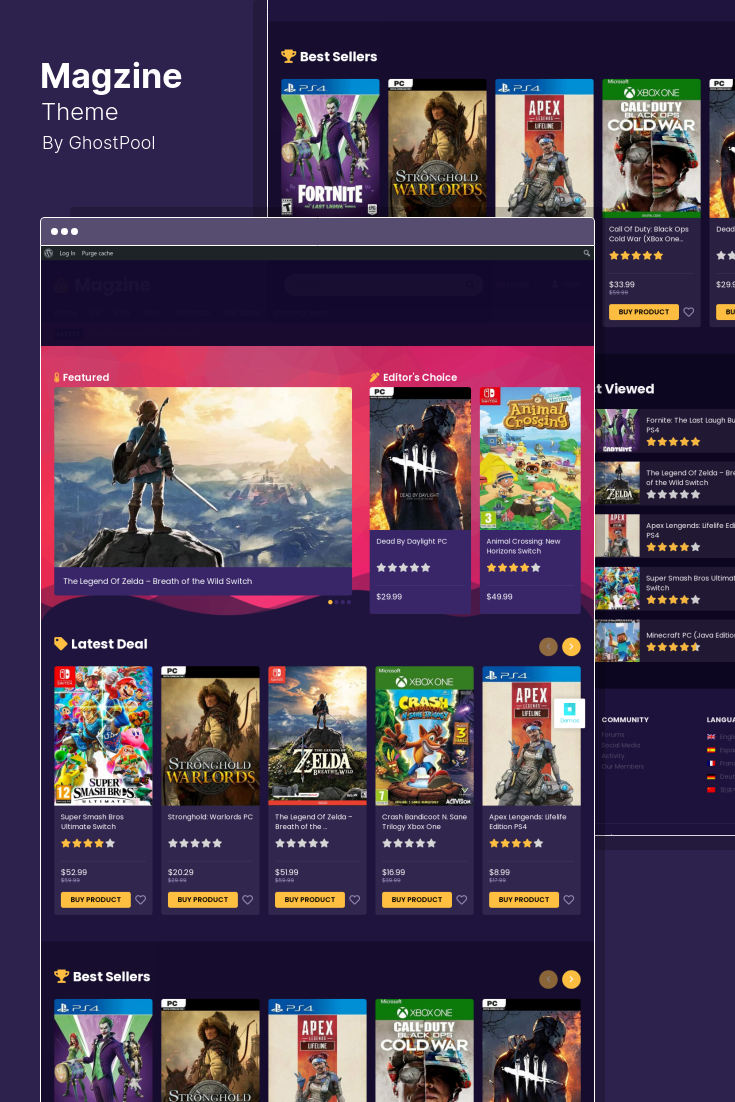Open the floating Demos button

(569, 713)
